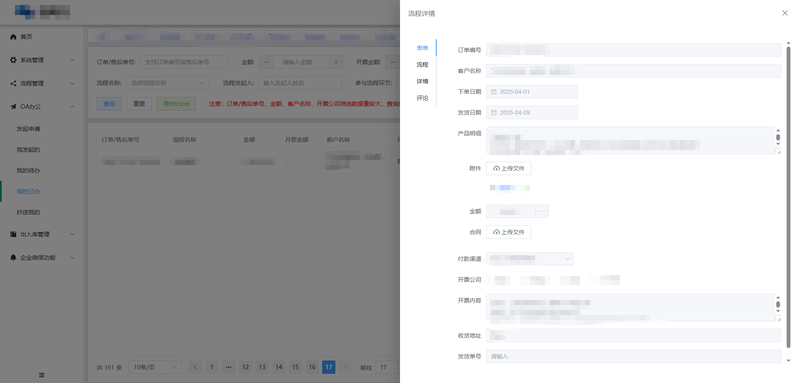Click the 发货单号 input field
800x383 pixels.
[633, 356]
